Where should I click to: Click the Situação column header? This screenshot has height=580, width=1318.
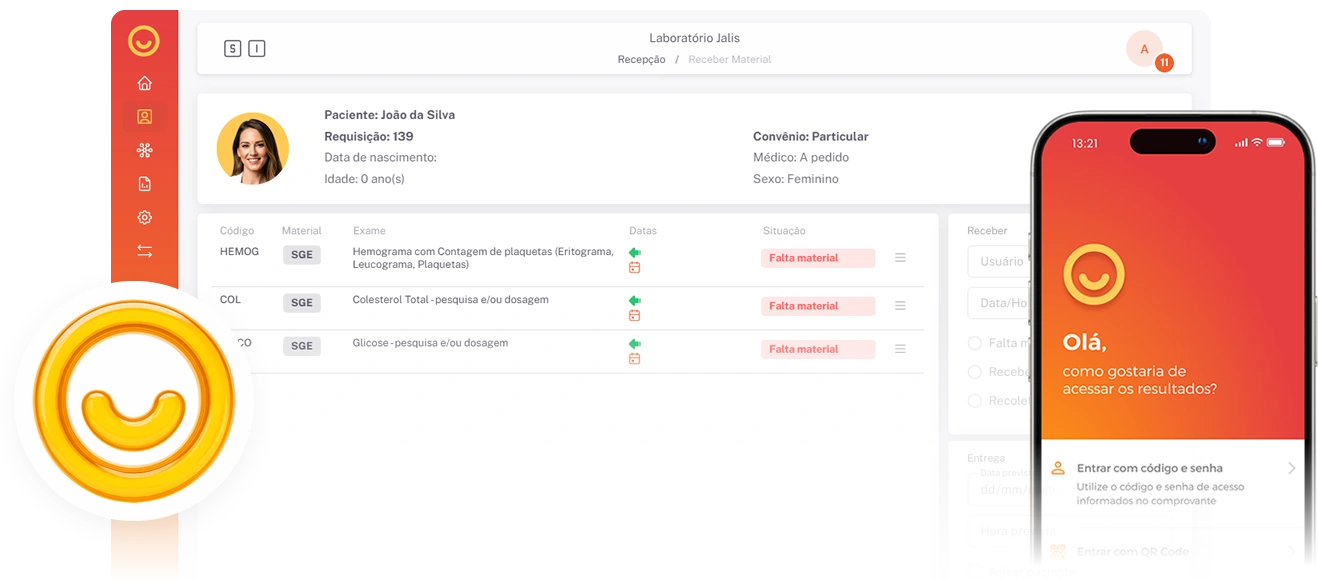tap(784, 231)
